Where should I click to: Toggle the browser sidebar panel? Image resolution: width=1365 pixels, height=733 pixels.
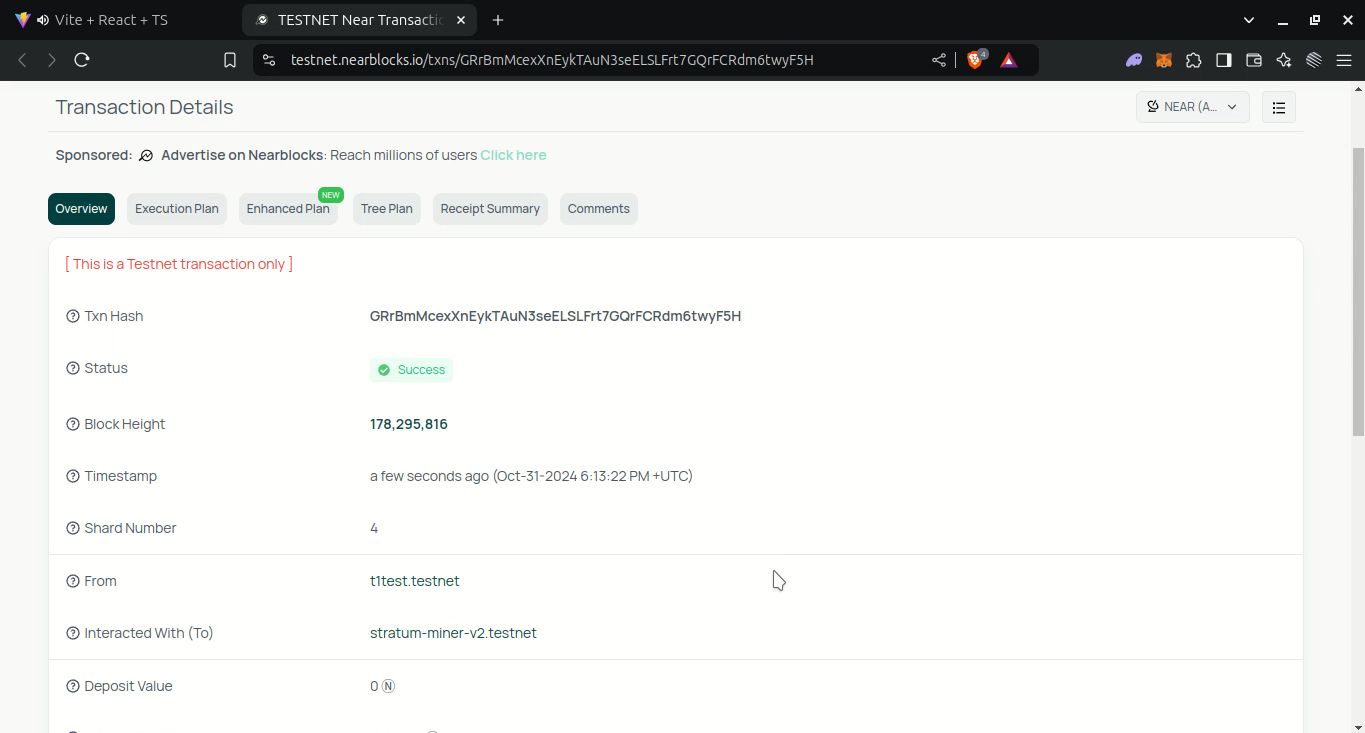[1223, 60]
